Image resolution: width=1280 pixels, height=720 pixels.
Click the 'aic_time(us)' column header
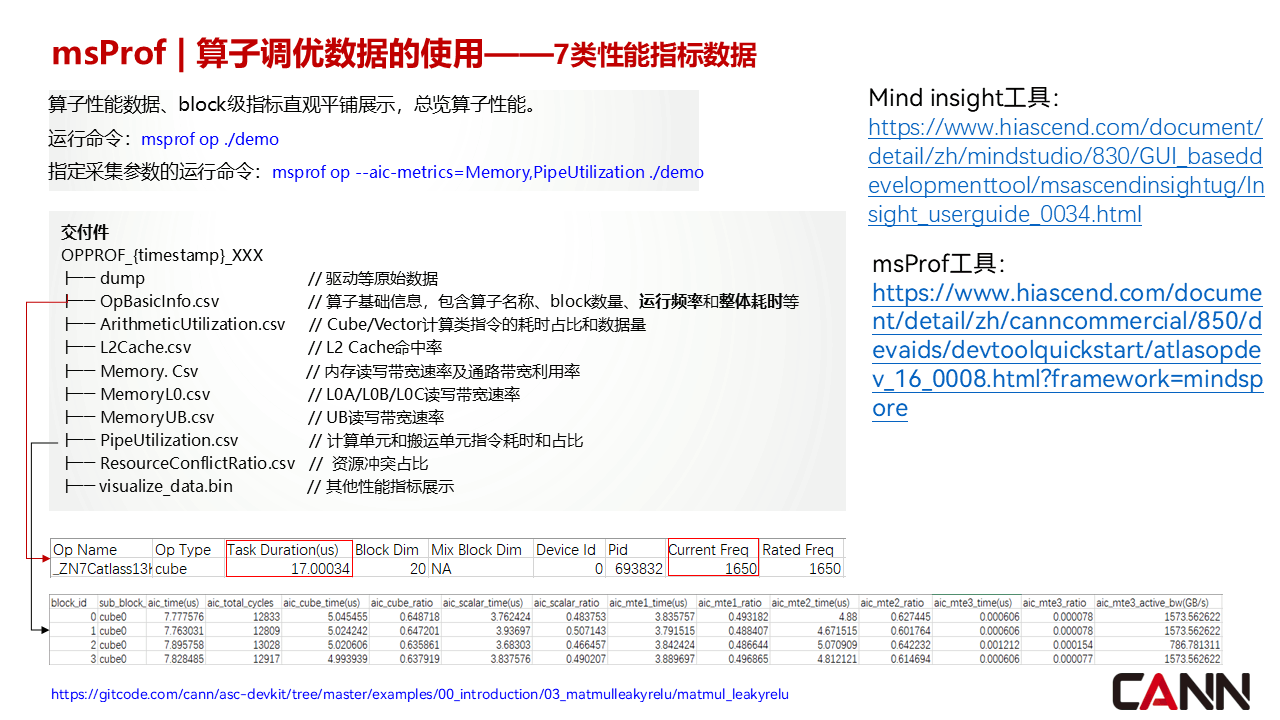coord(174,603)
